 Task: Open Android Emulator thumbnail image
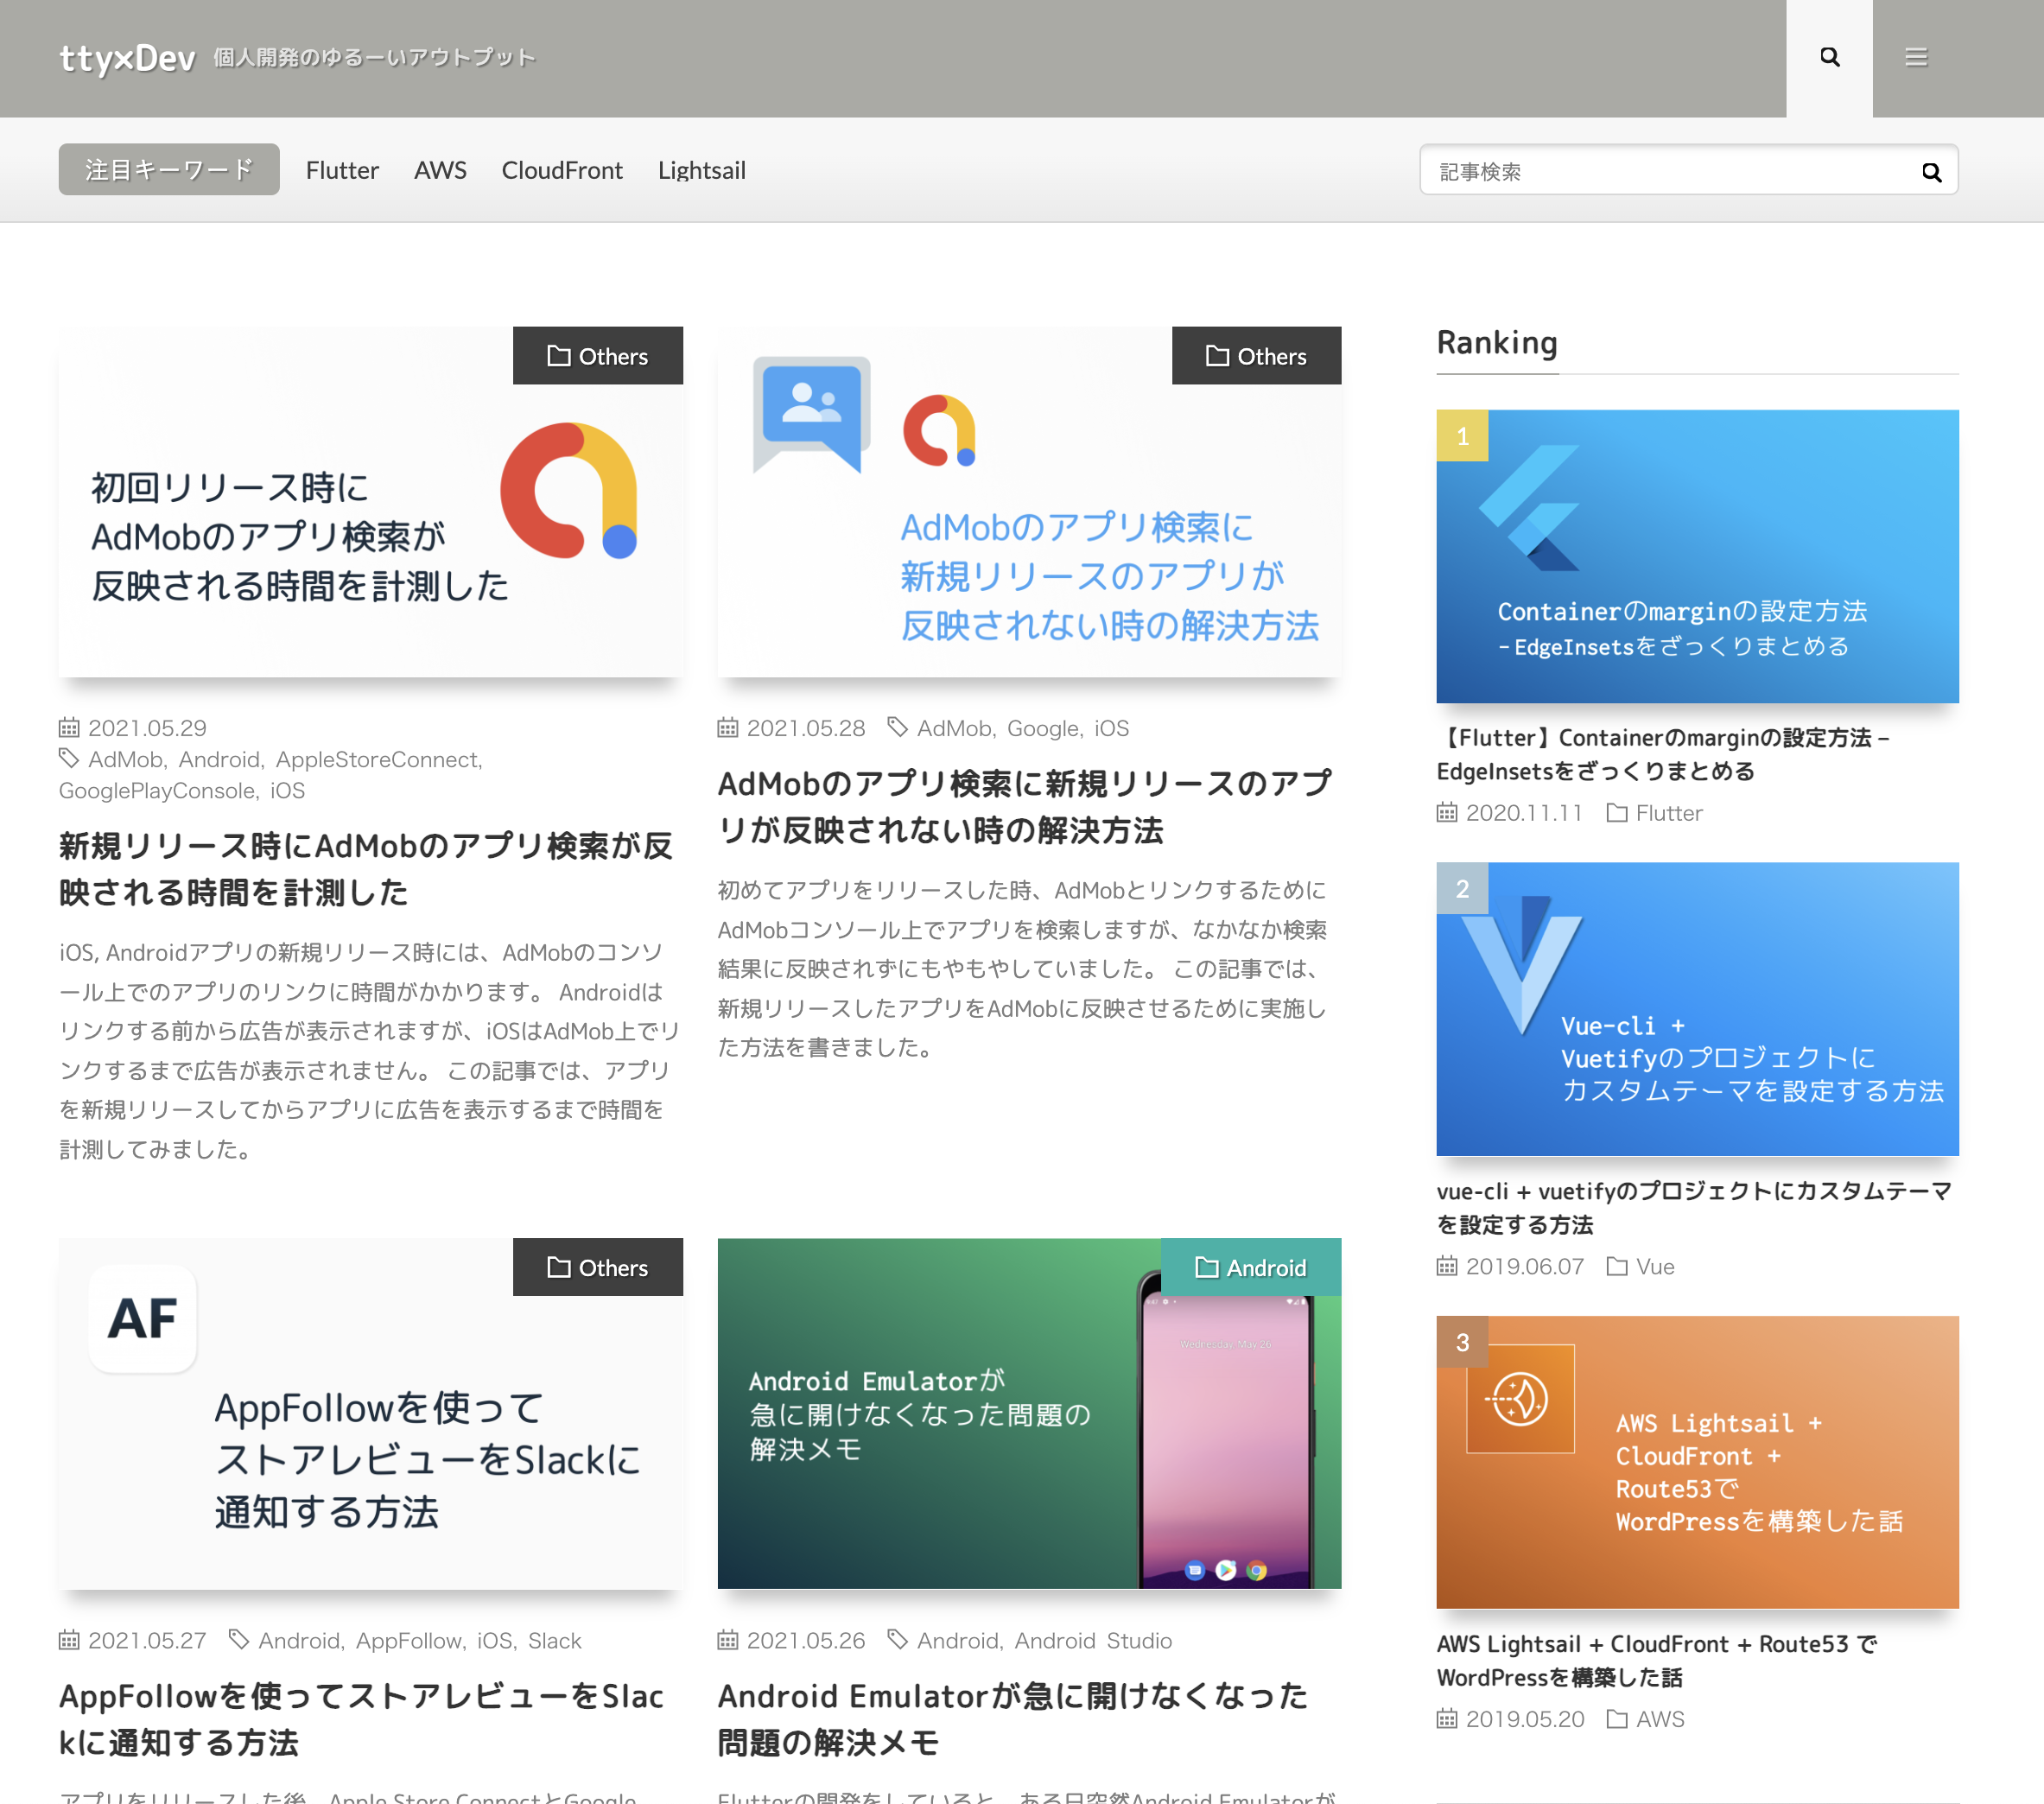1029,1413
